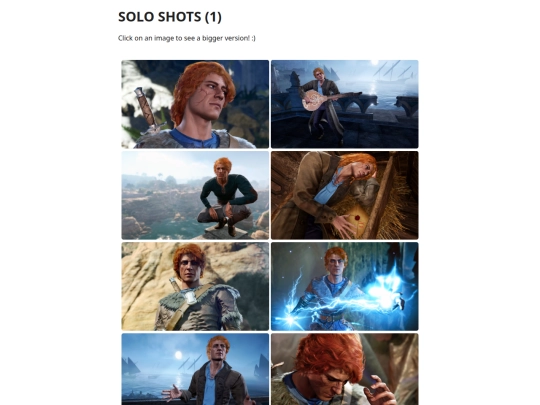
Task: Open the red-haired portrait with dagger thumbnail
Action: [x=195, y=104]
